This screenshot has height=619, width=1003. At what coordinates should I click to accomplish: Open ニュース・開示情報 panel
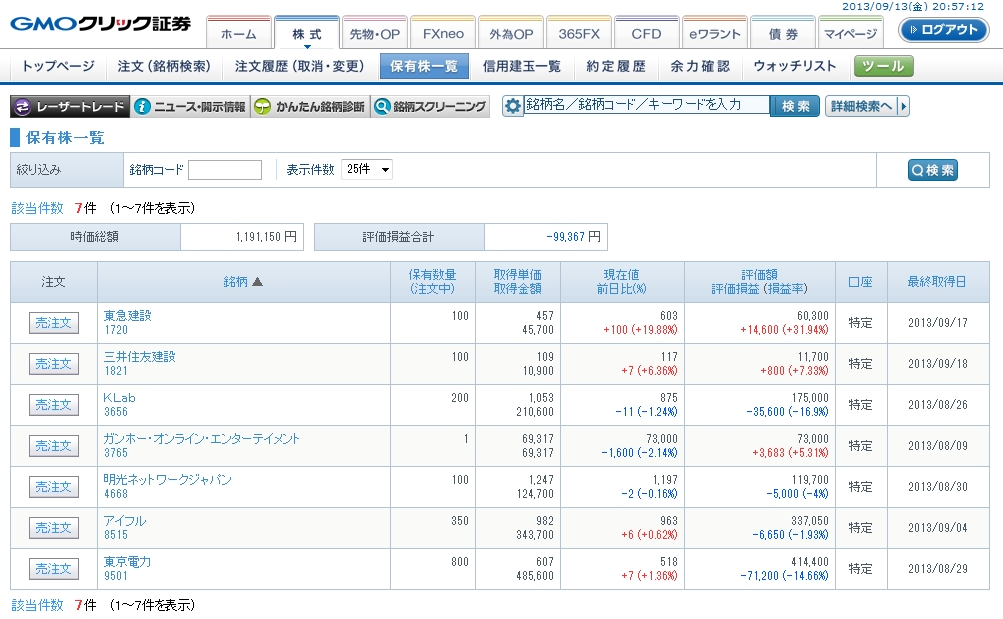click(189, 107)
